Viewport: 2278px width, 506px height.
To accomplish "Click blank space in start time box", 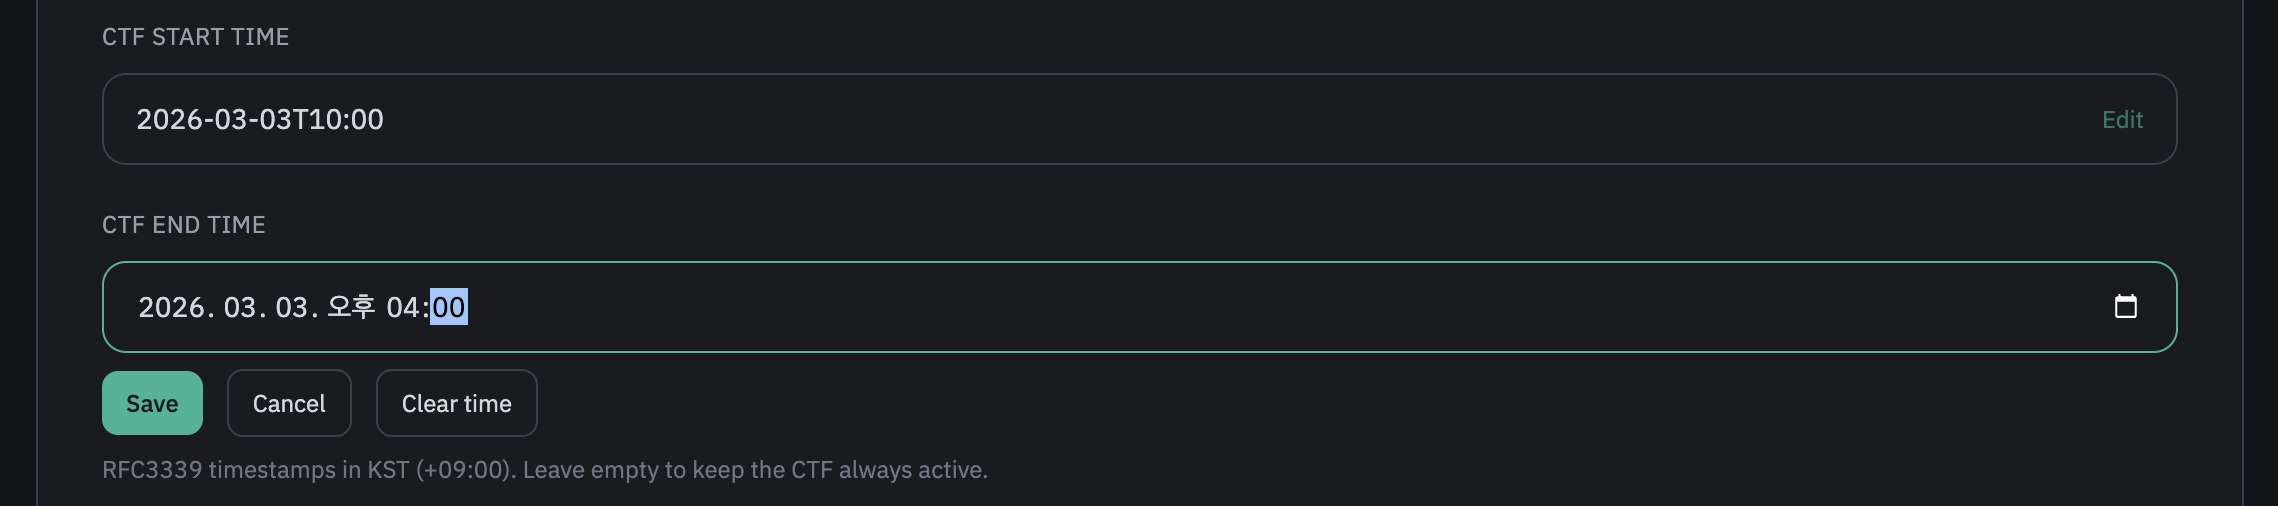I will tap(1200, 120).
